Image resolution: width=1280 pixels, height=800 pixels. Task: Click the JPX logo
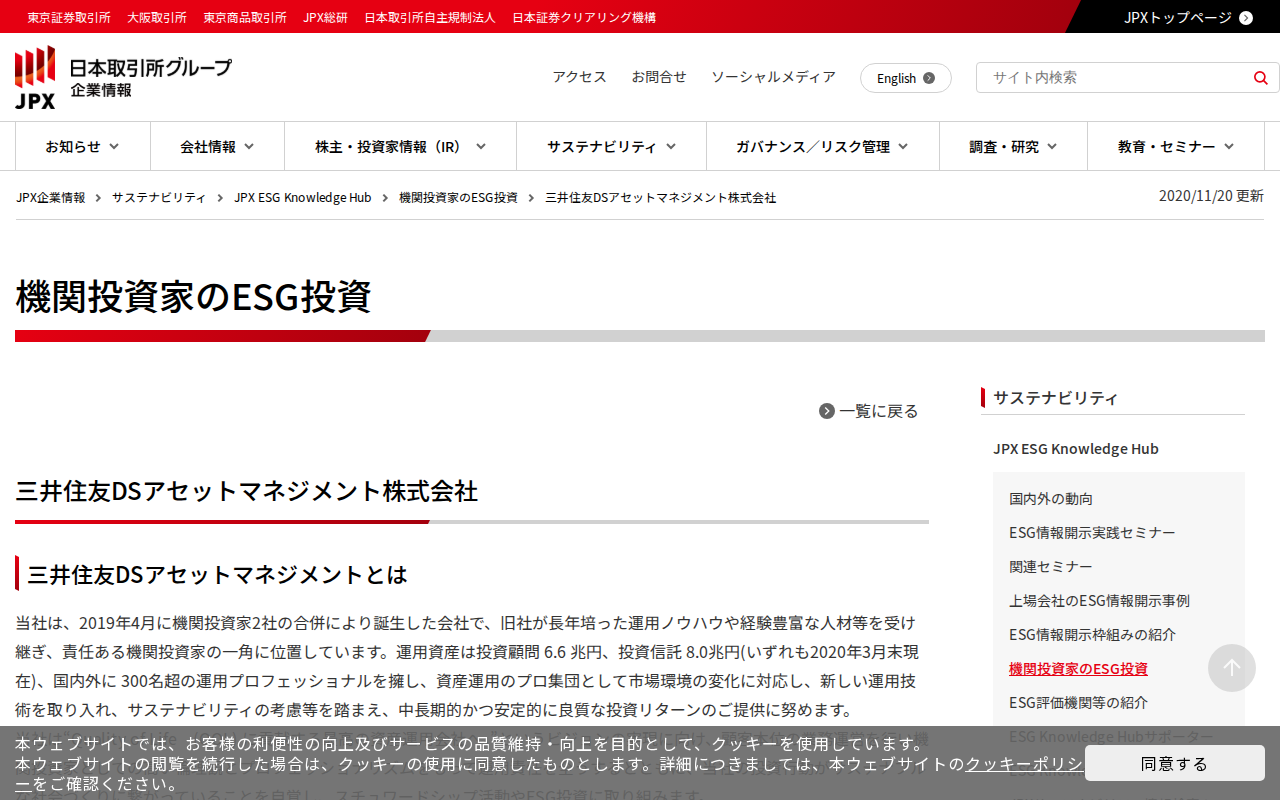coord(123,77)
